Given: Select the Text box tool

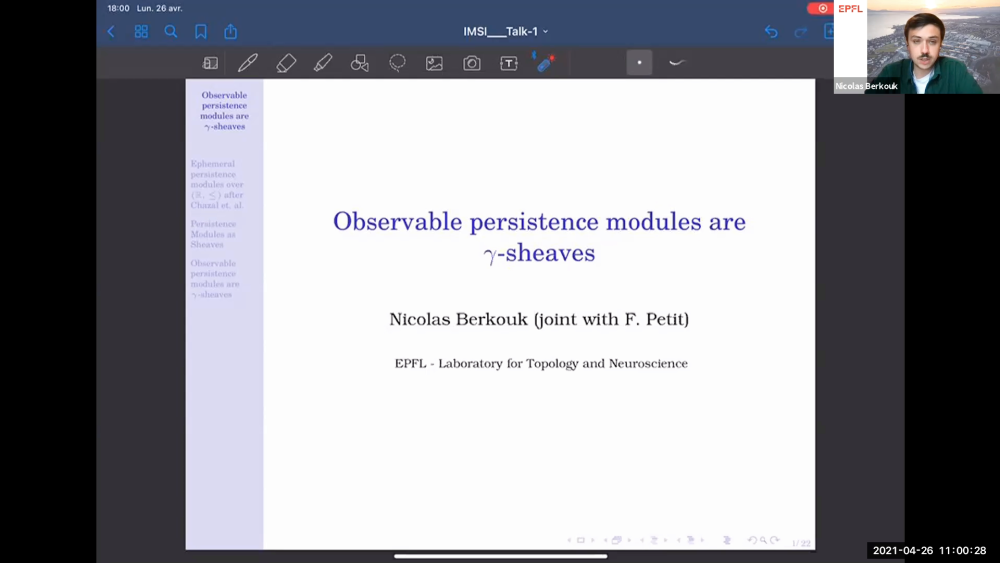Looking at the screenshot, I should point(509,62).
